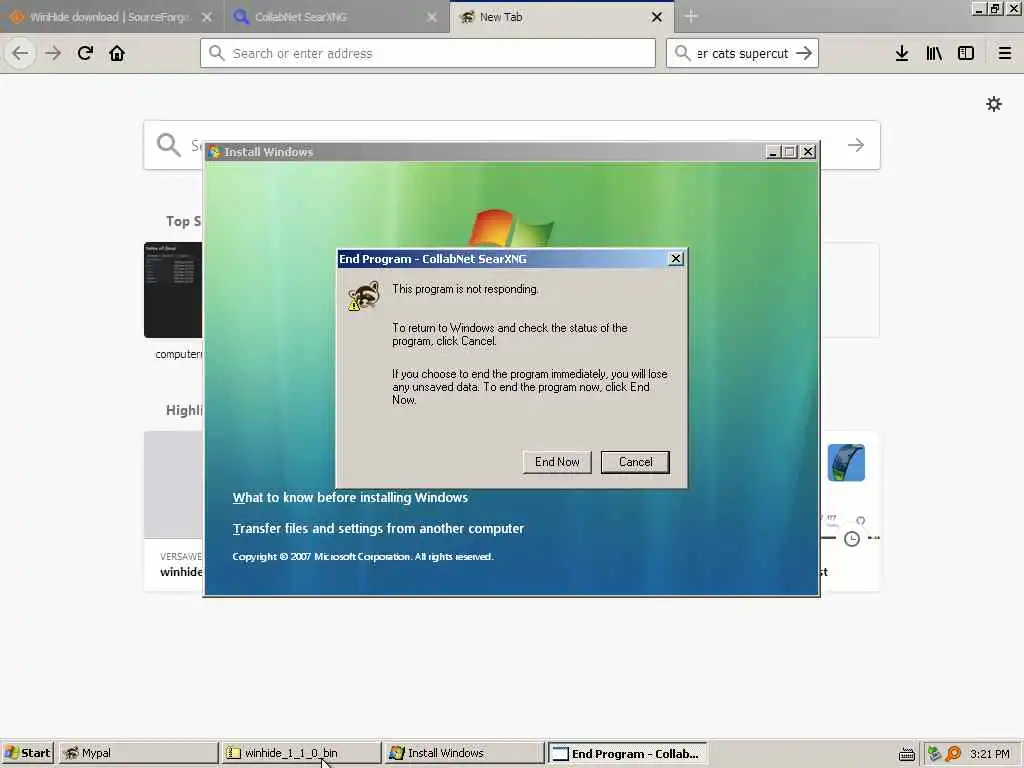Click Cancel in End Program dialog
Image resolution: width=1024 pixels, height=768 pixels.
tap(635, 462)
